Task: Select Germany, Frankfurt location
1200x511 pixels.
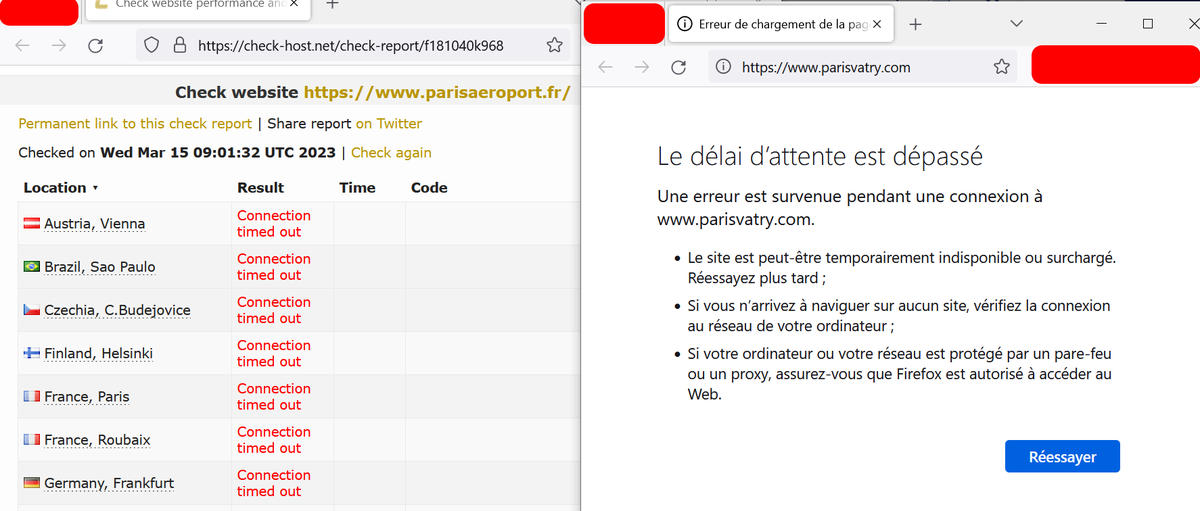Action: click(x=109, y=483)
